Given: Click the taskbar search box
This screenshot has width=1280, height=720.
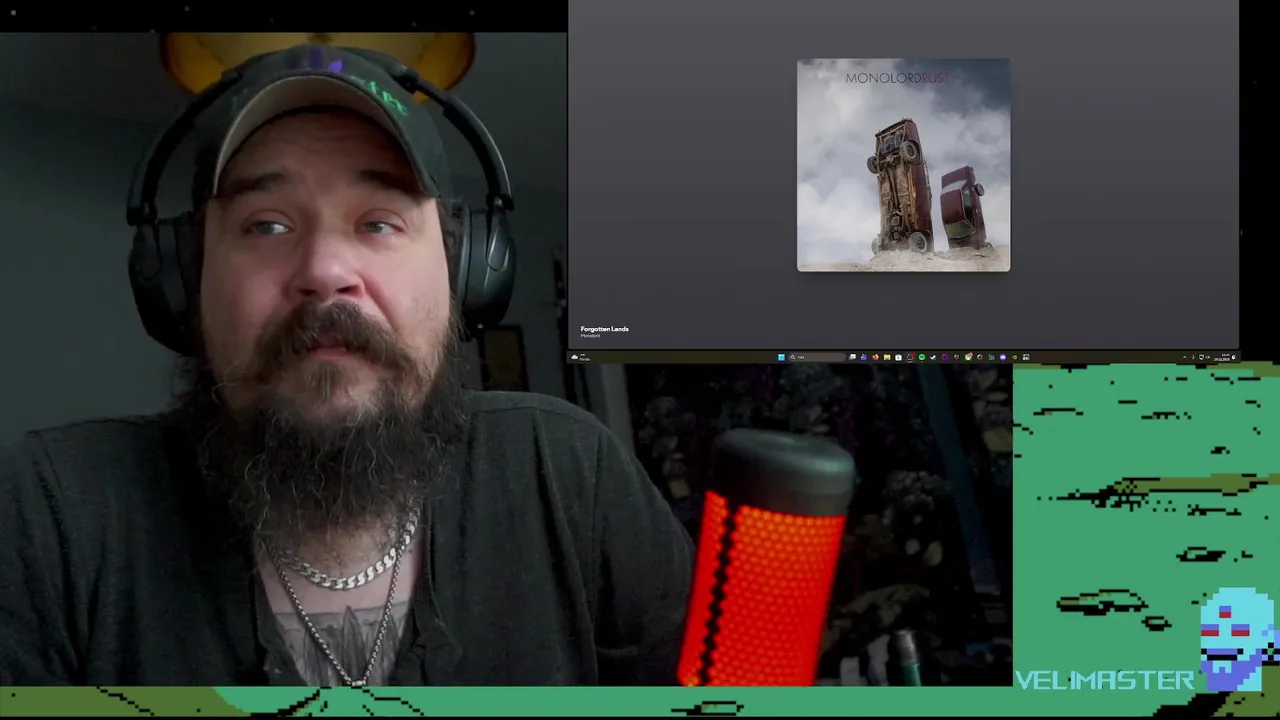Looking at the screenshot, I should click(x=817, y=357).
